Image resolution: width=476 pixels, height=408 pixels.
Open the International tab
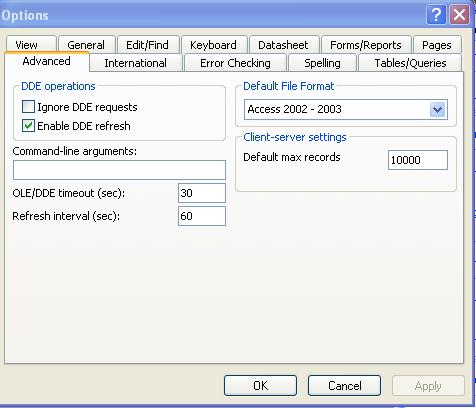pyautogui.click(x=136, y=63)
